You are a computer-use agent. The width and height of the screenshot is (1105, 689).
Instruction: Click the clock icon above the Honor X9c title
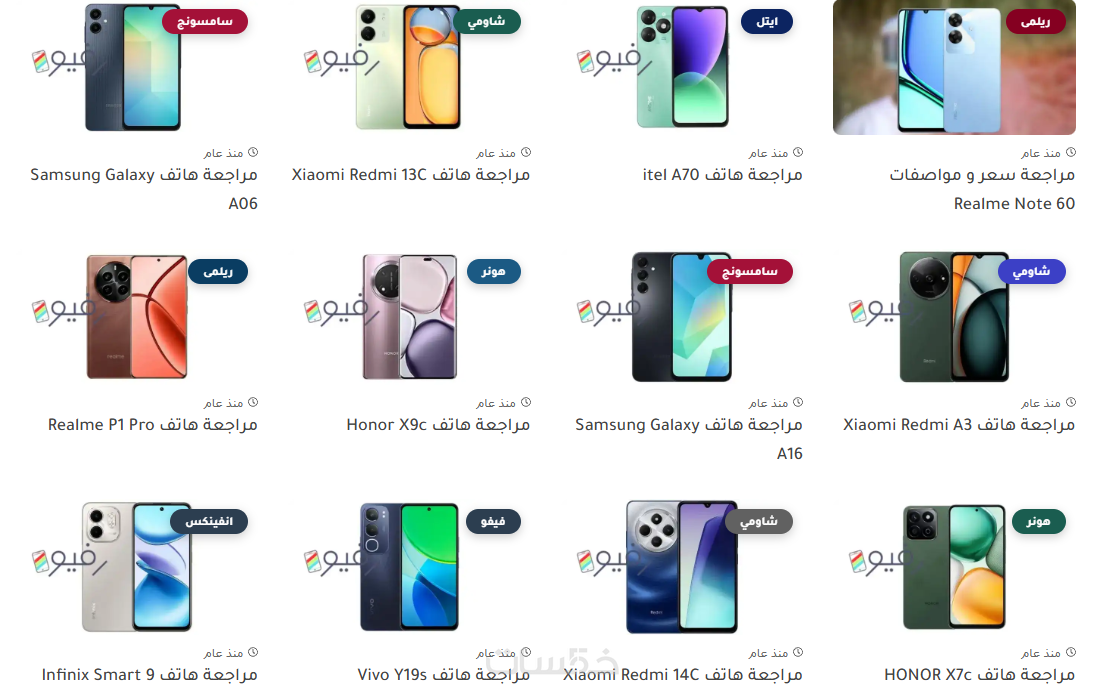point(526,402)
